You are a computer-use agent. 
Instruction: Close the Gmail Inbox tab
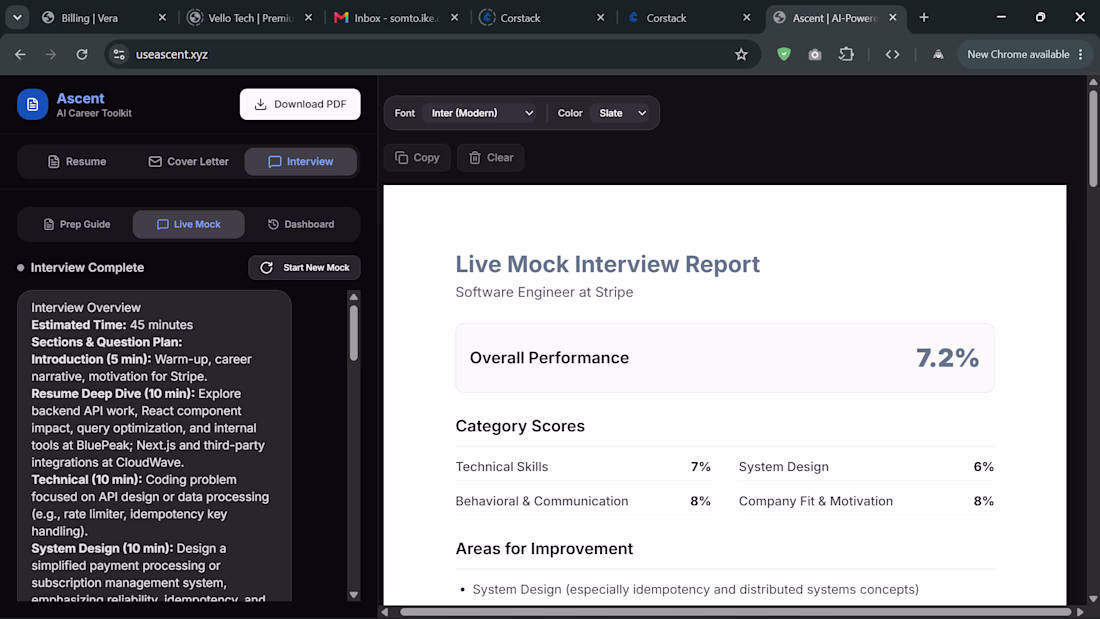coord(454,18)
